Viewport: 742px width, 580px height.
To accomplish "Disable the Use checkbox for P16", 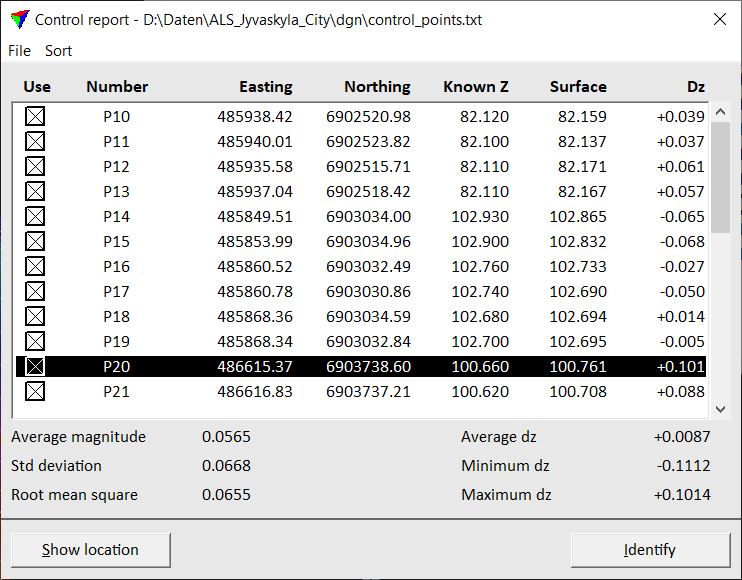I will pos(35,267).
